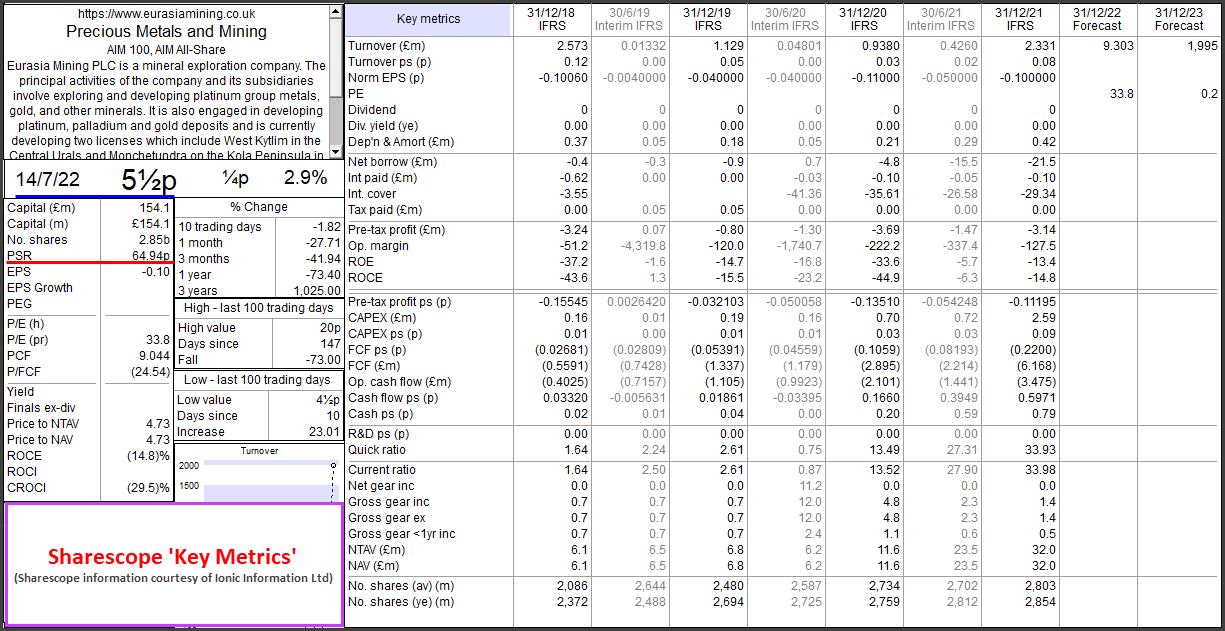Open the eurasiamining.co.uk website link
Screen dimensions: 1225x631
(166, 15)
